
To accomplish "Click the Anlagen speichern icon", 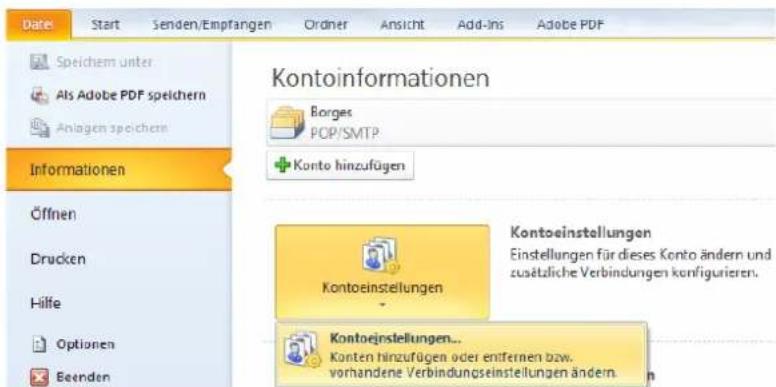I will [x=40, y=128].
